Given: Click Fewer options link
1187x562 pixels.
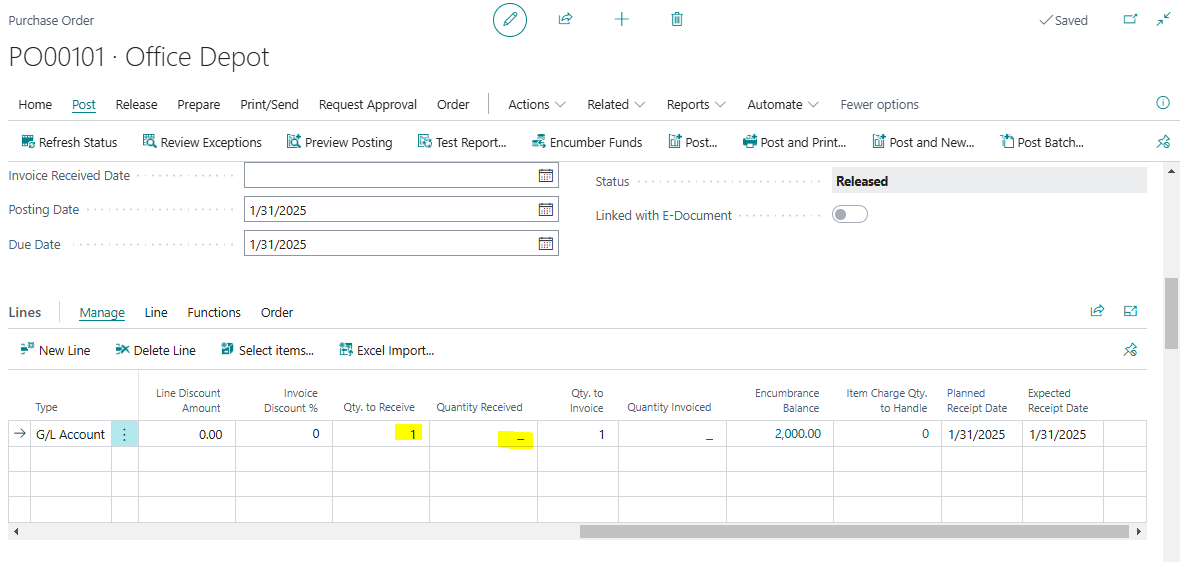Looking at the screenshot, I should (880, 105).
